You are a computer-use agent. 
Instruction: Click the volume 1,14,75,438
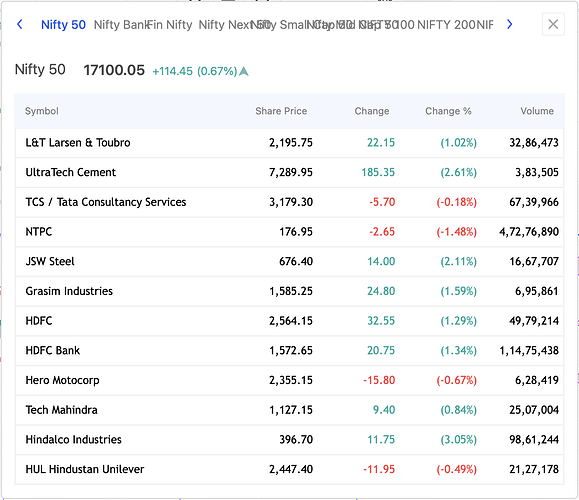529,350
